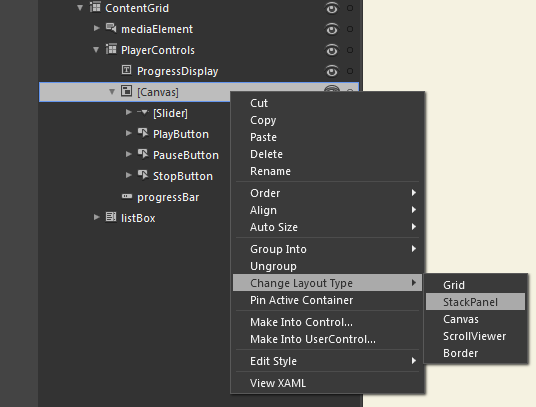Collapse the ContentGrid tree node

point(80,8)
